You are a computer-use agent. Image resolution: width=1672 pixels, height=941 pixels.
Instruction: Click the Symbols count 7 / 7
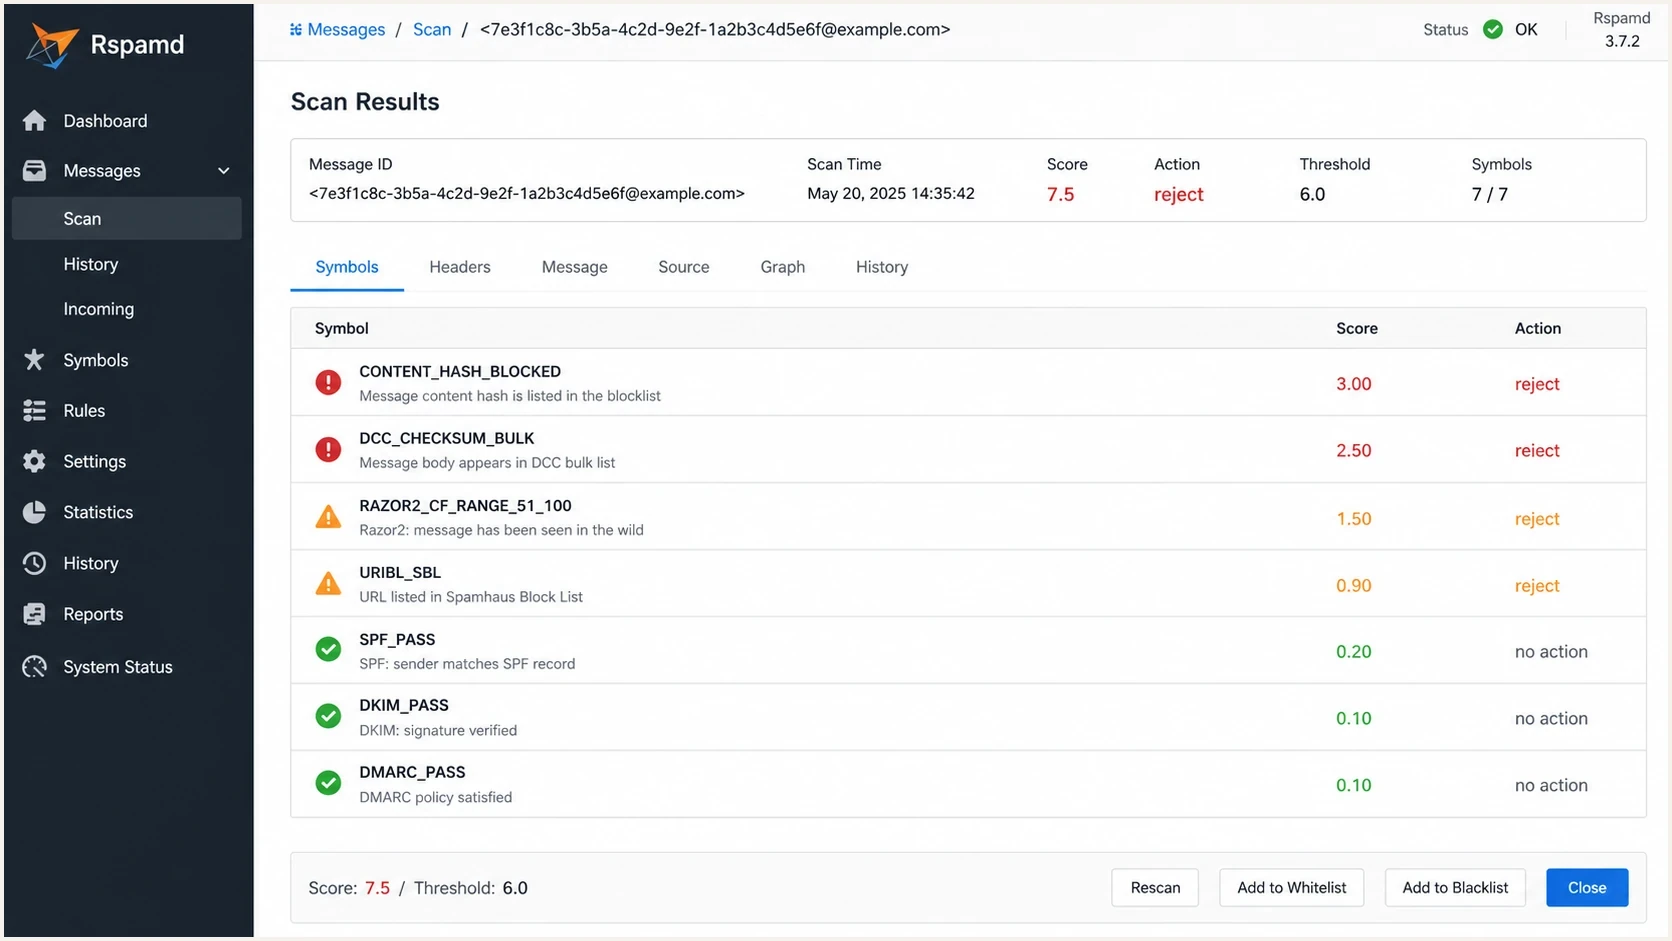(1489, 194)
